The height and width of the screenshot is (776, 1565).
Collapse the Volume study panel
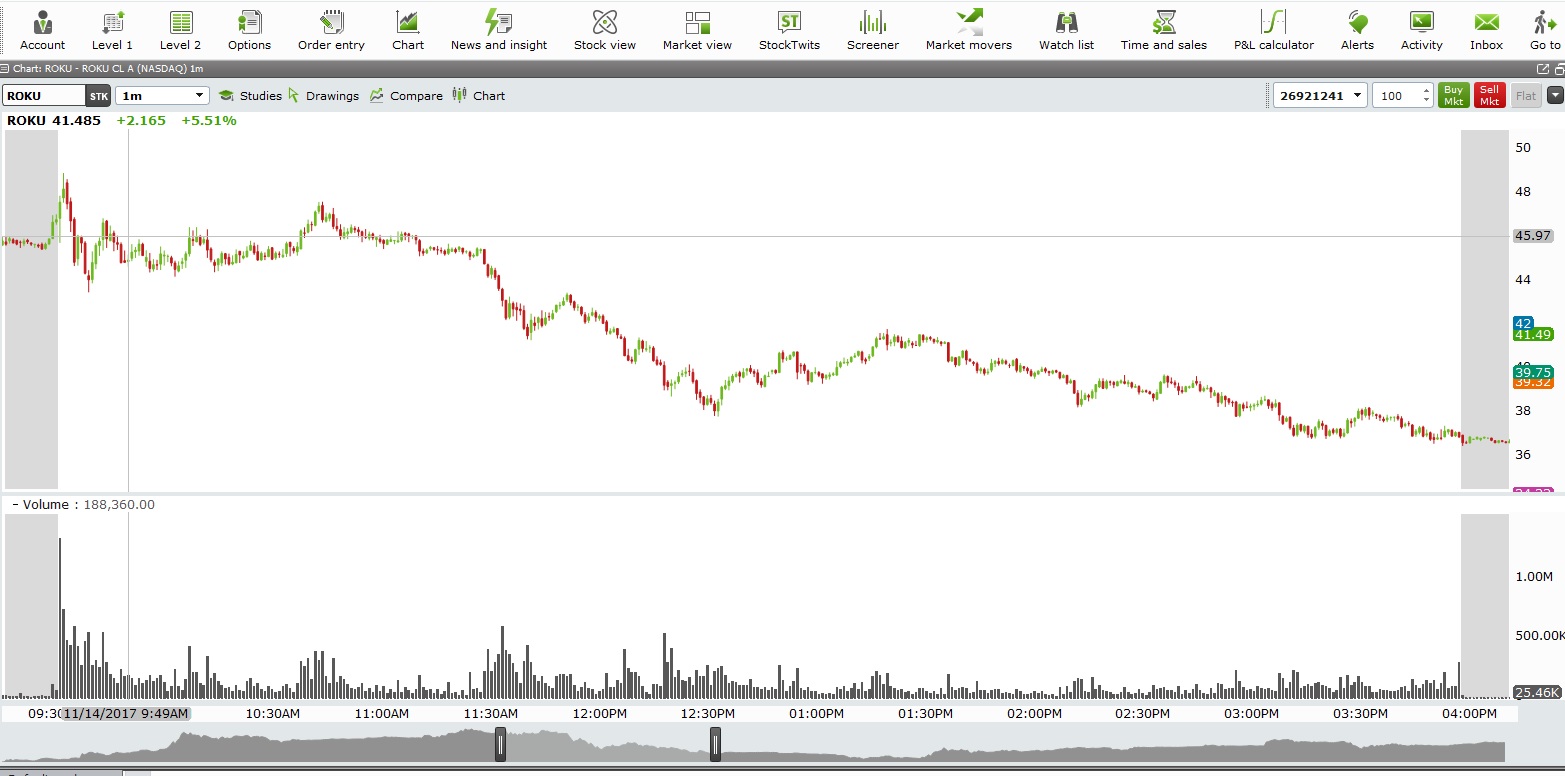(x=15, y=505)
